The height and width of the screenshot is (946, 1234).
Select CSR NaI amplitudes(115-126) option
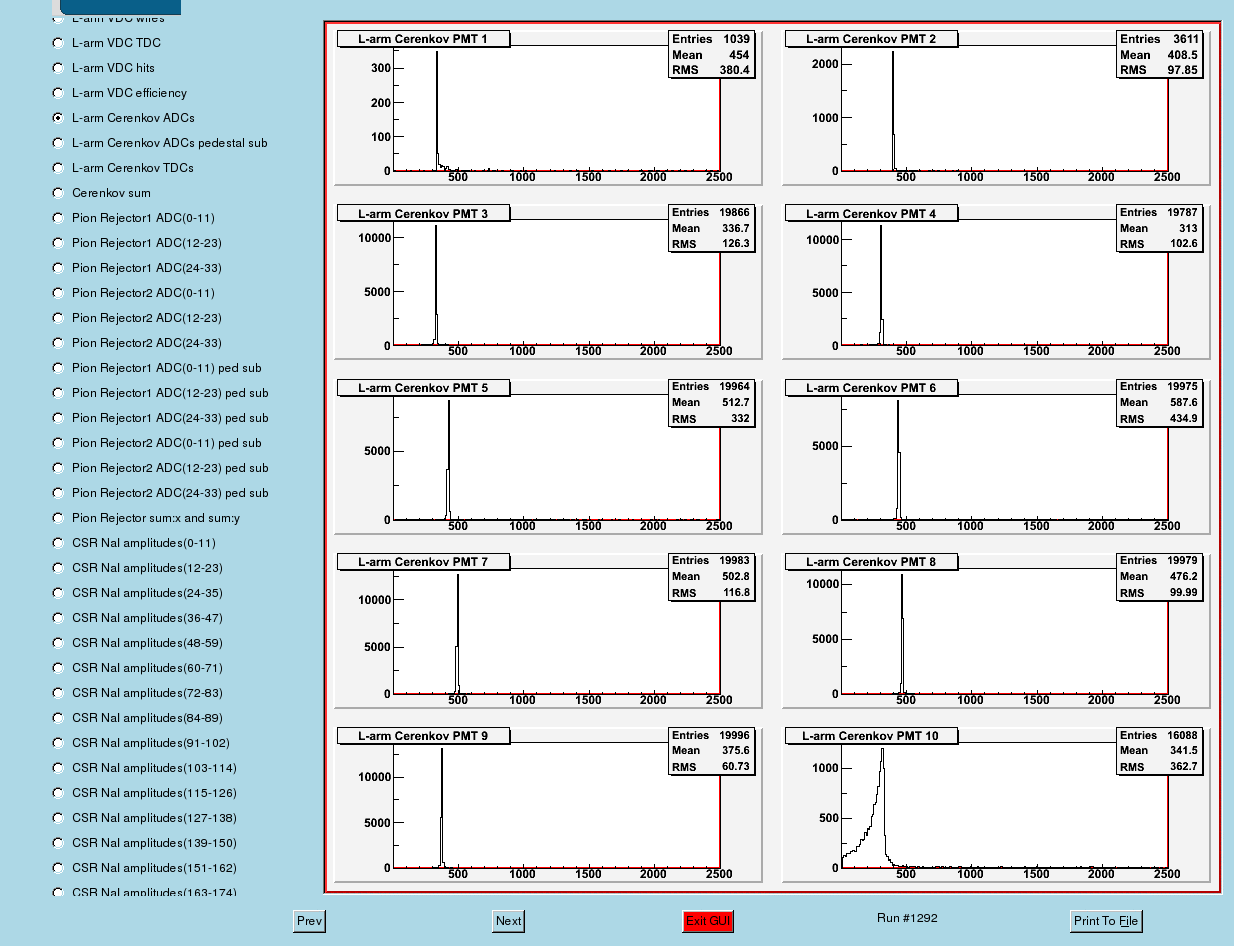pyautogui.click(x=58, y=793)
